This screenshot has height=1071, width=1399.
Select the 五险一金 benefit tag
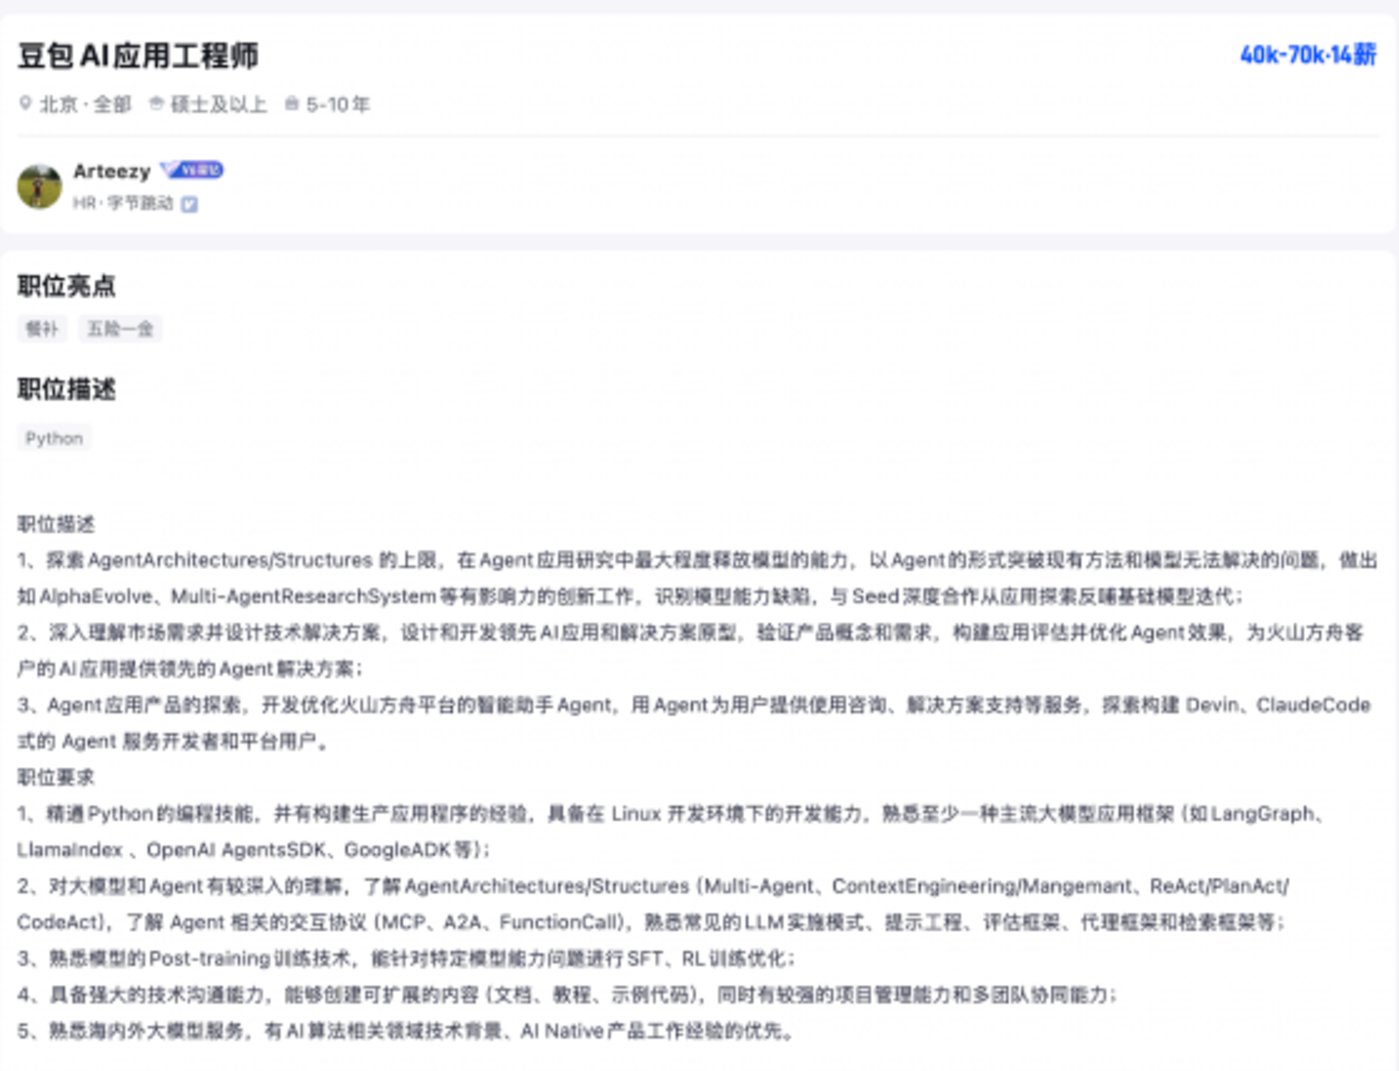[120, 329]
